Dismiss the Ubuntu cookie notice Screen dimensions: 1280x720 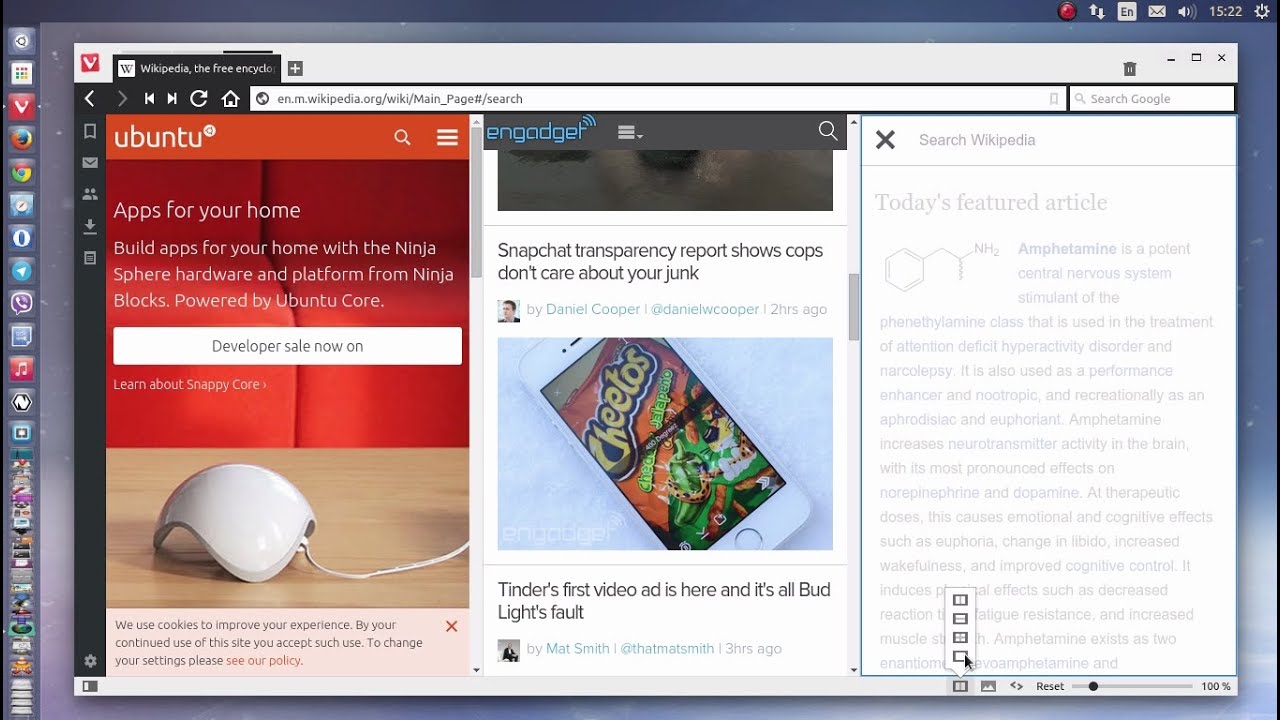click(x=451, y=626)
